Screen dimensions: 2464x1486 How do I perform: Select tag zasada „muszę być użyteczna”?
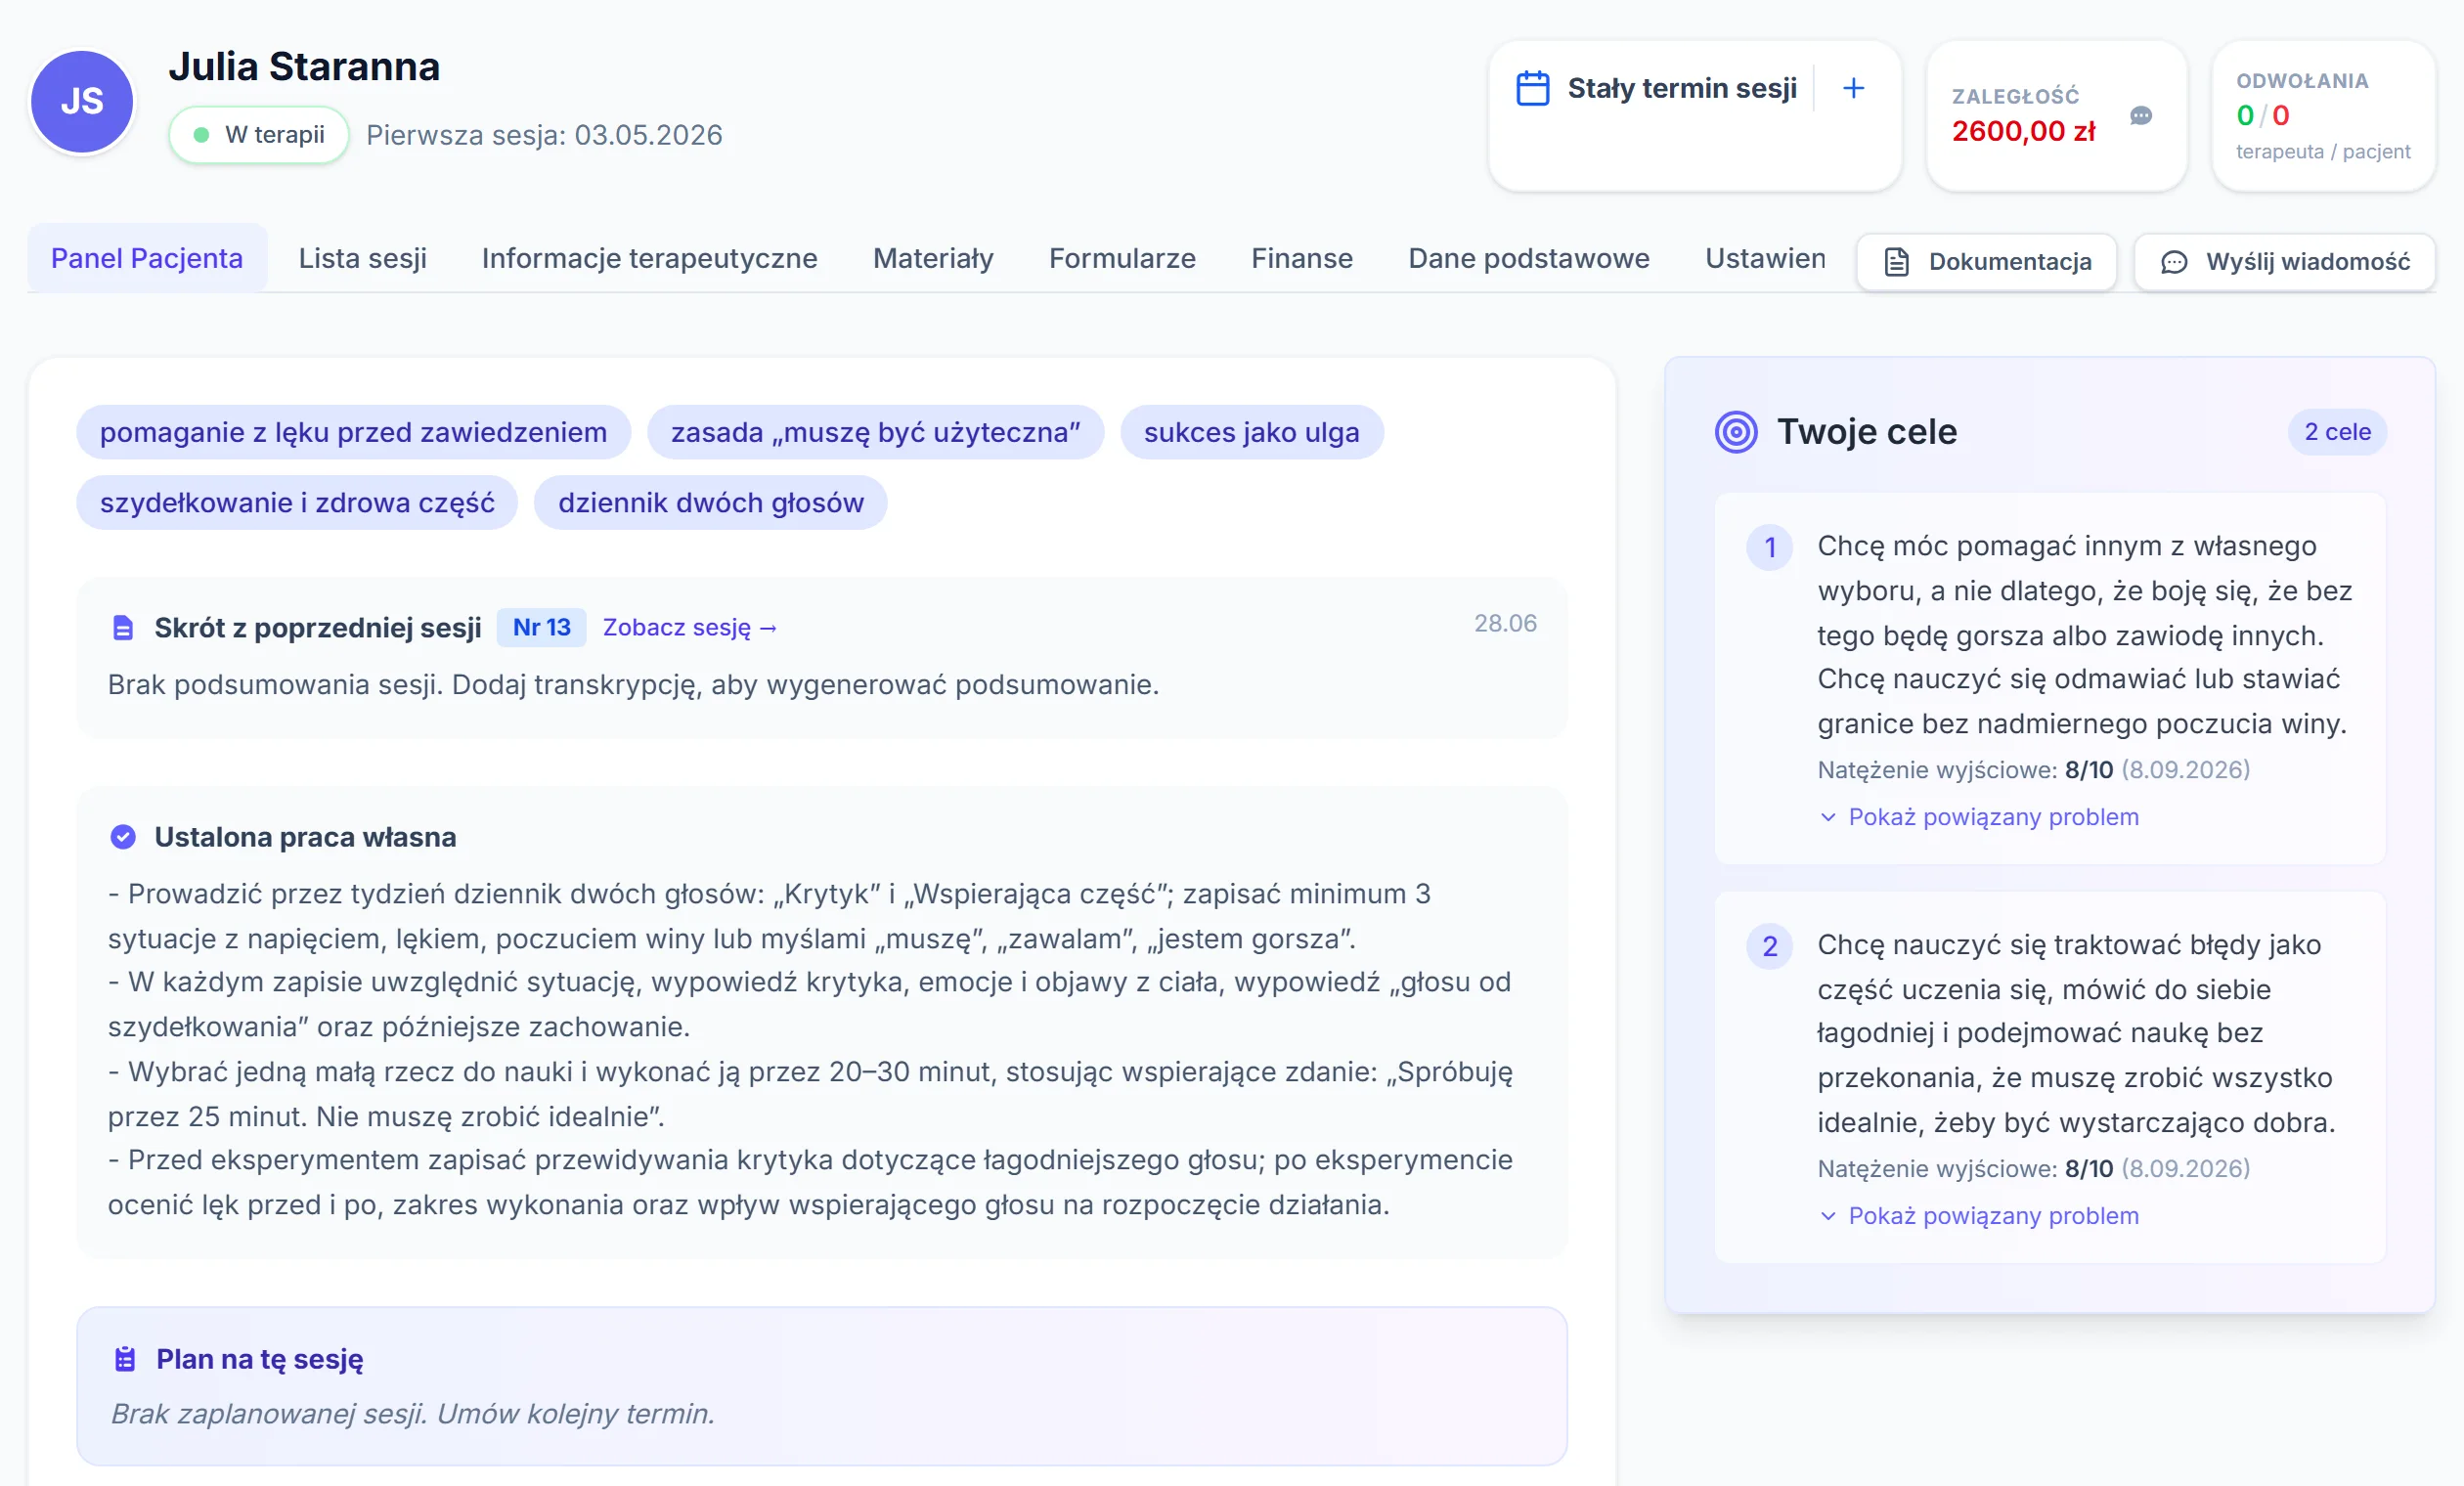coord(875,432)
